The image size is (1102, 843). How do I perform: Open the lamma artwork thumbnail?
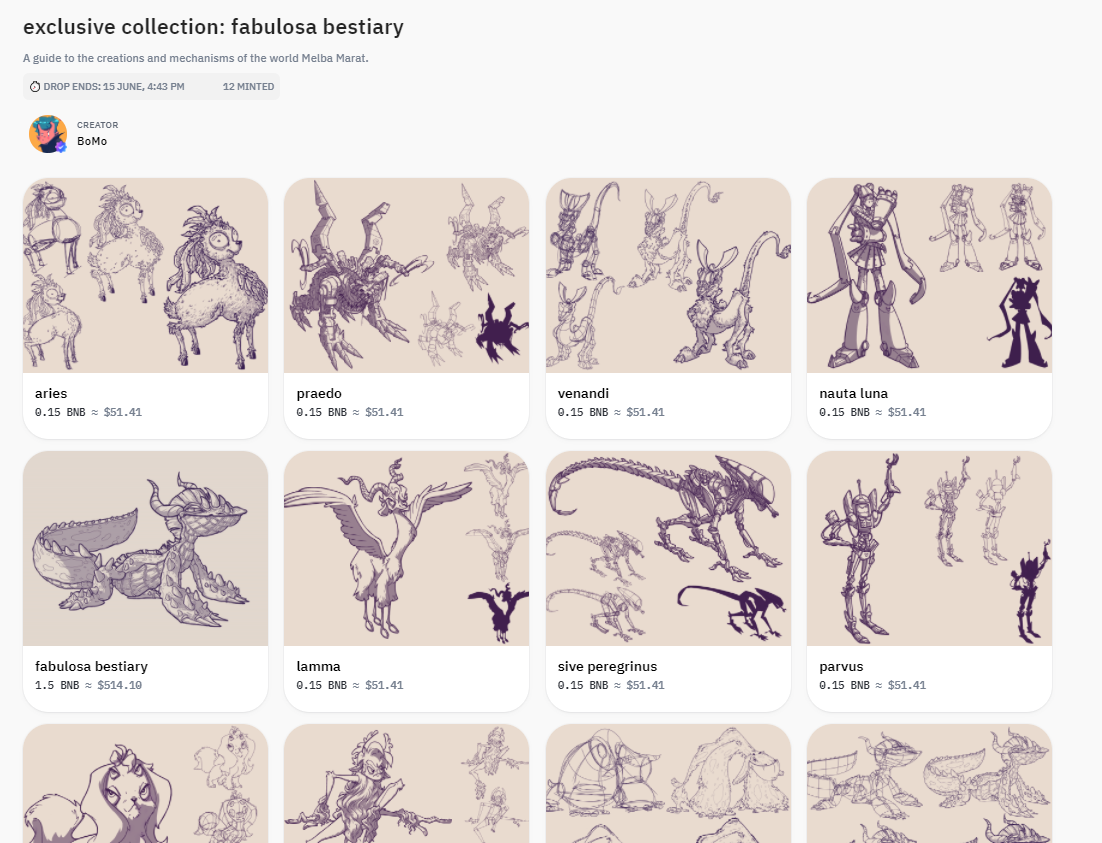(406, 548)
